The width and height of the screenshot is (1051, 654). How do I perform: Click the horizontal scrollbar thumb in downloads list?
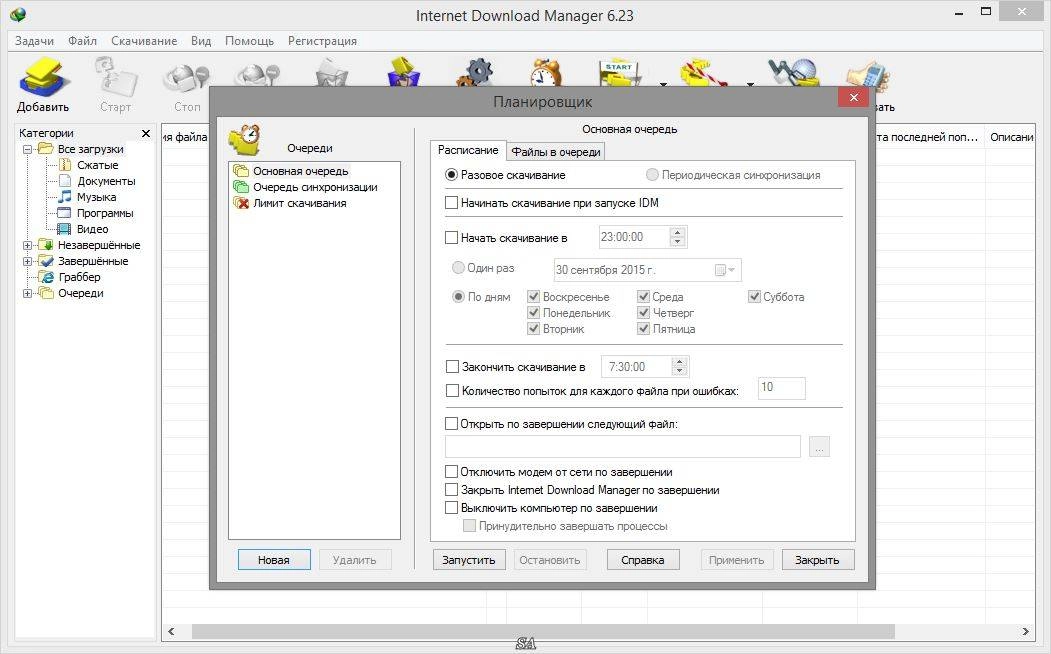[543, 631]
